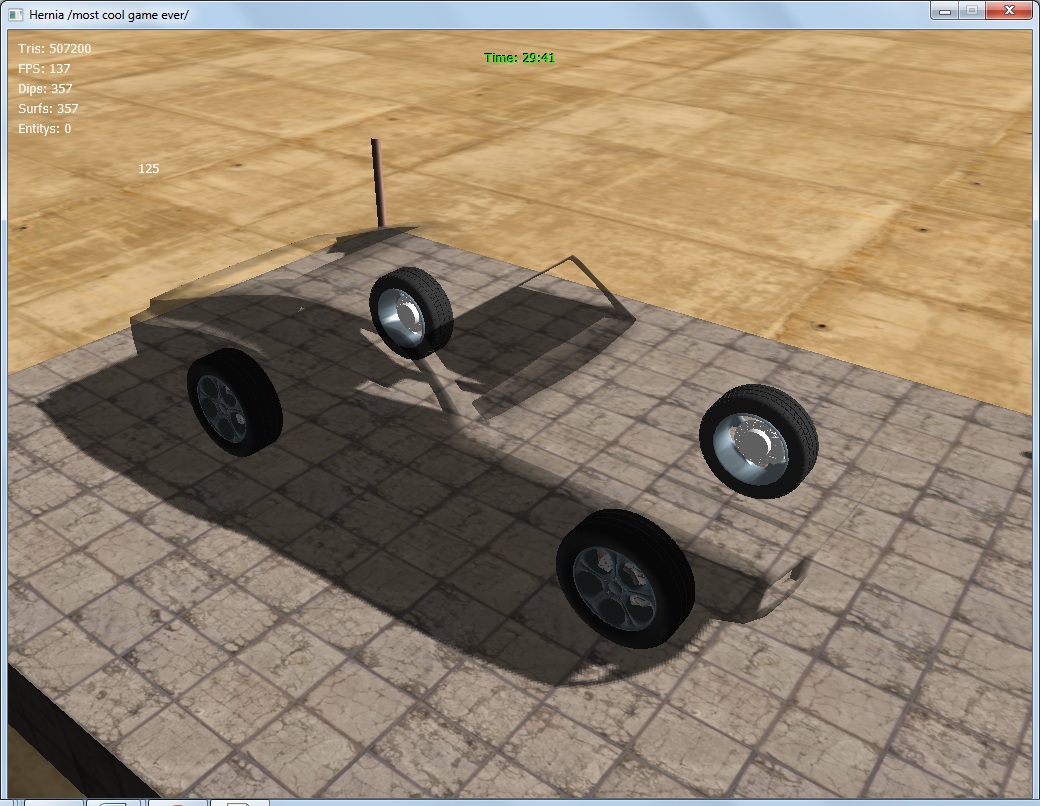Click the brown vertical pole

pos(378,182)
